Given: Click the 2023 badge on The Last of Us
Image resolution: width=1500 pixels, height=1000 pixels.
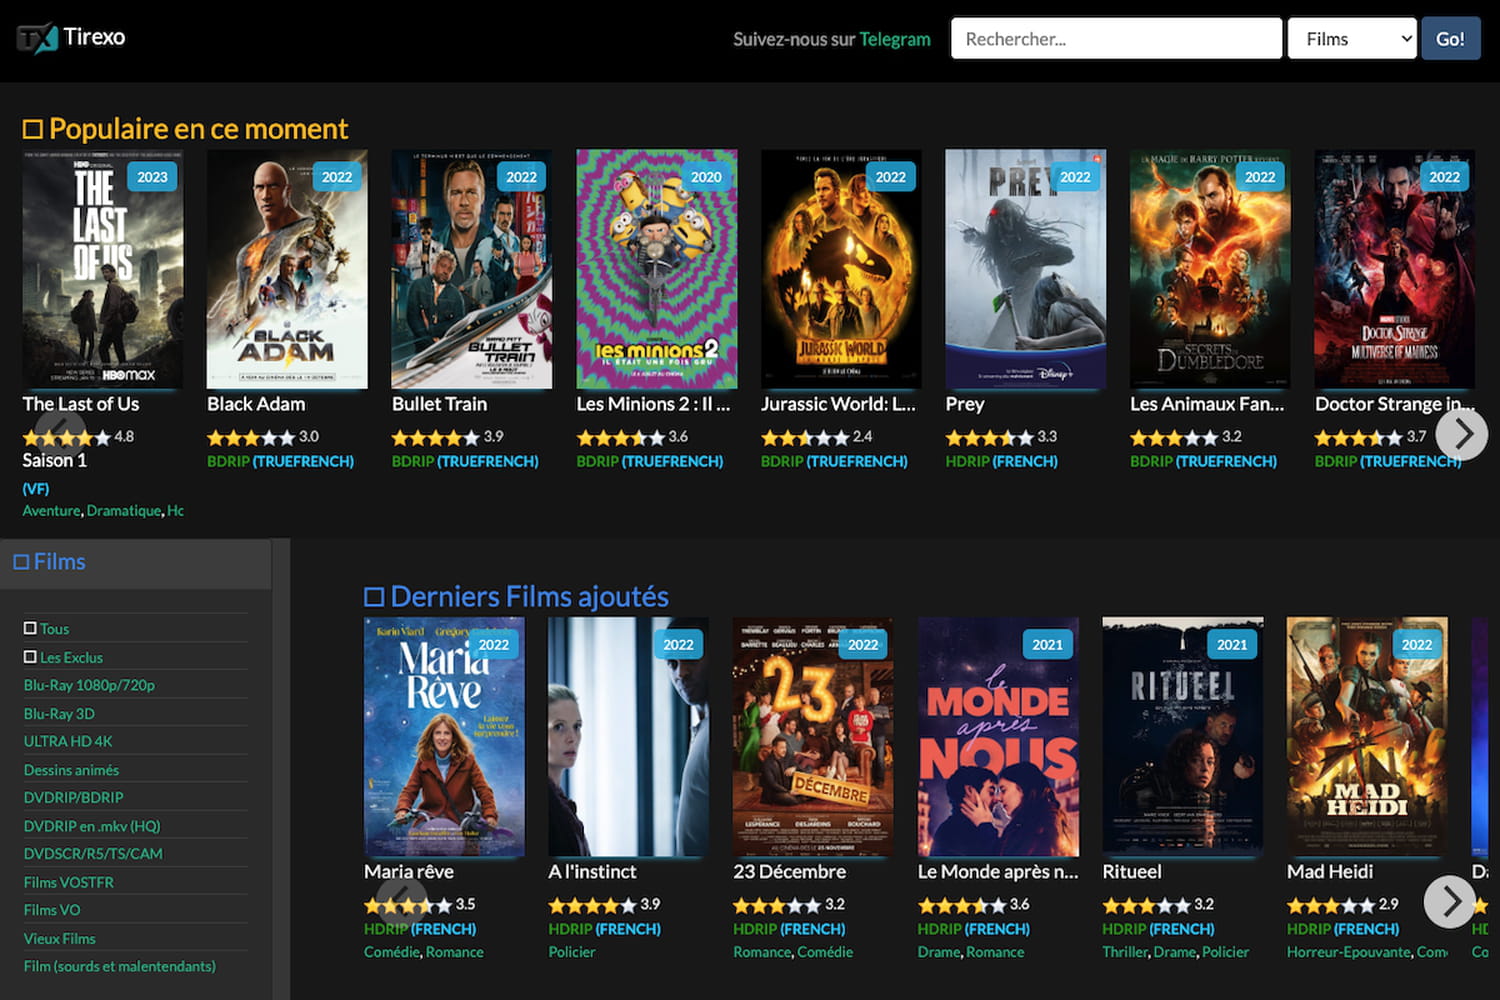Looking at the screenshot, I should [x=152, y=177].
